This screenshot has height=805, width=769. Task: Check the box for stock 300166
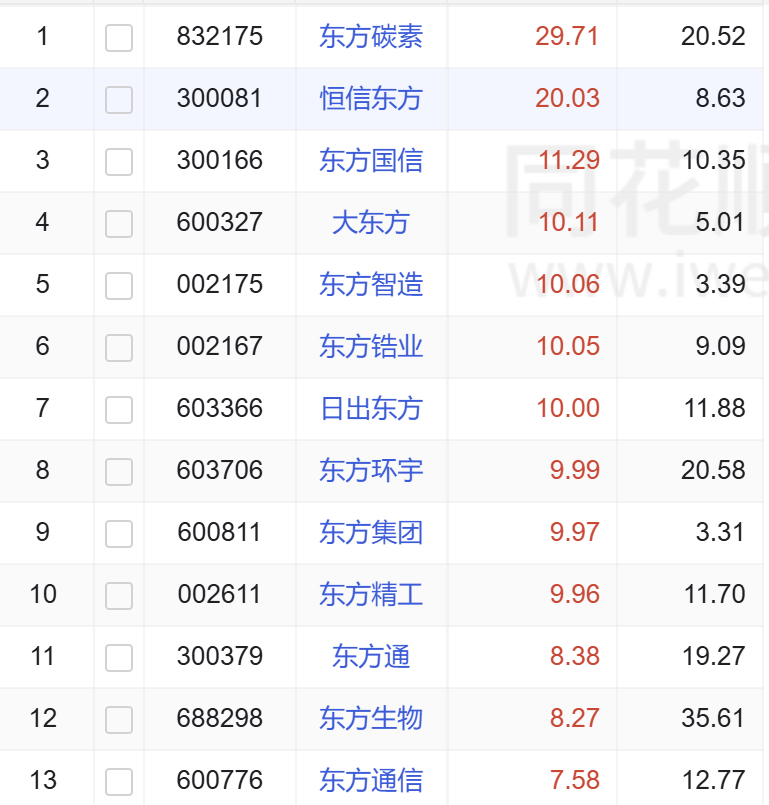(x=119, y=162)
